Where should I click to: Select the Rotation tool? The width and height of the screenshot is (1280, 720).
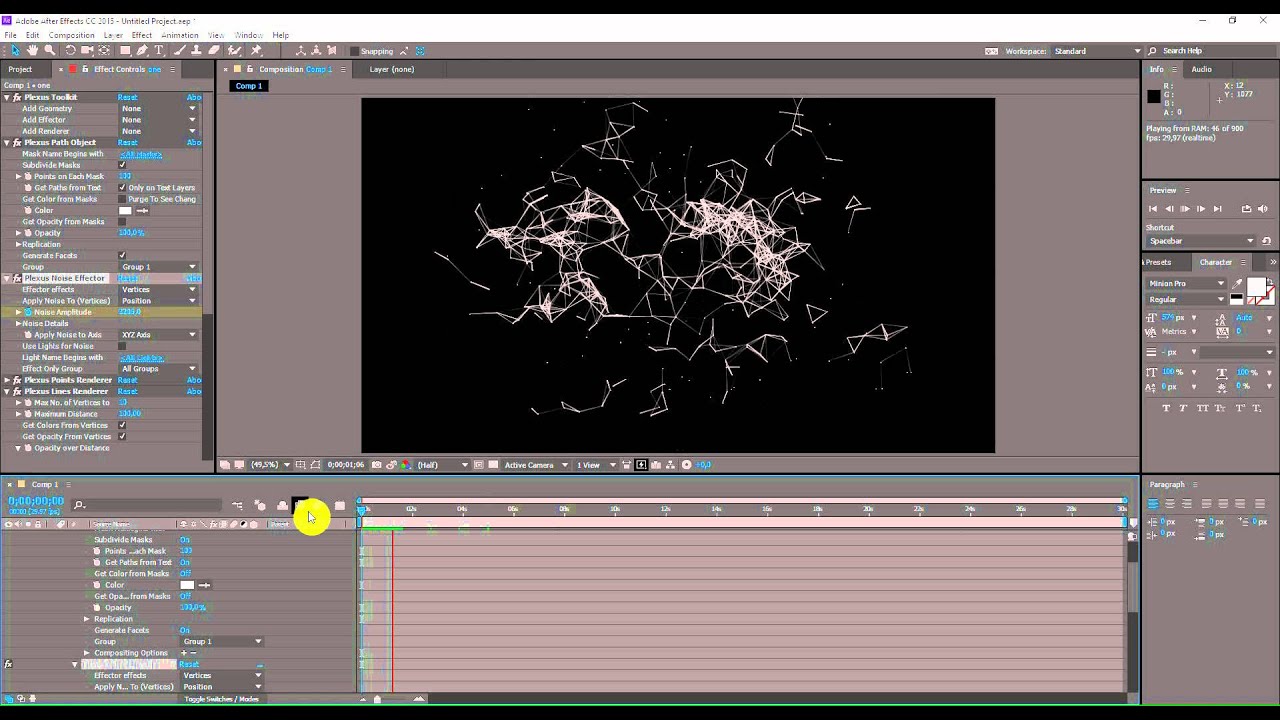point(70,50)
